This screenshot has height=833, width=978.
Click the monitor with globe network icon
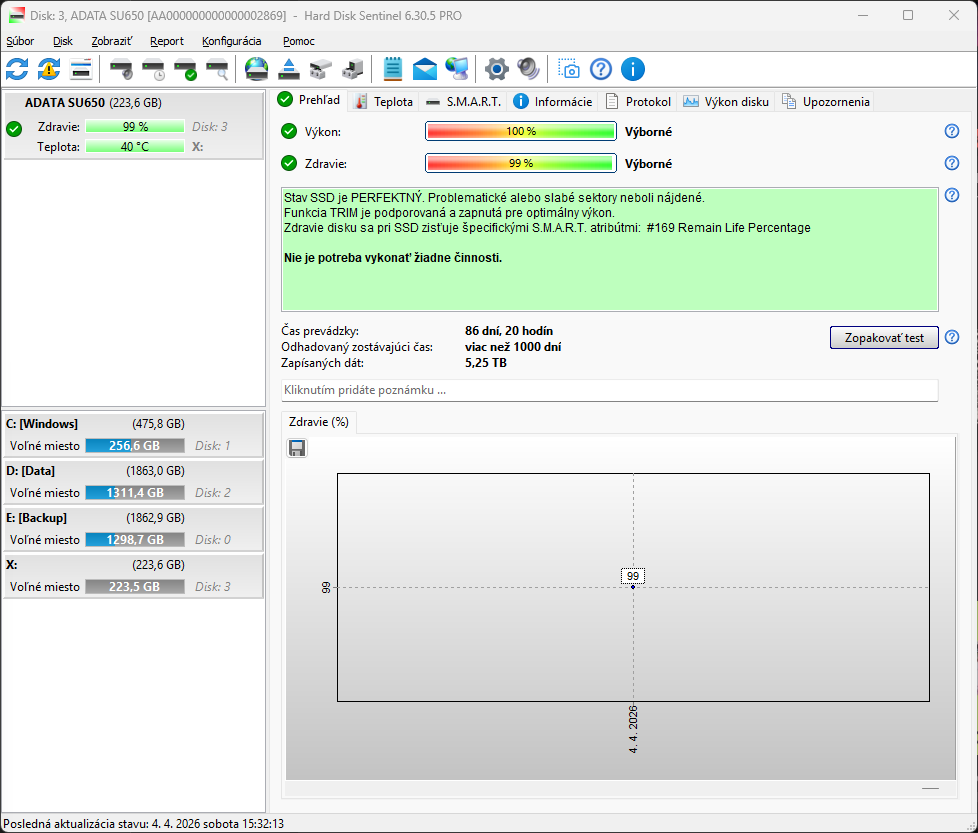[x=457, y=69]
